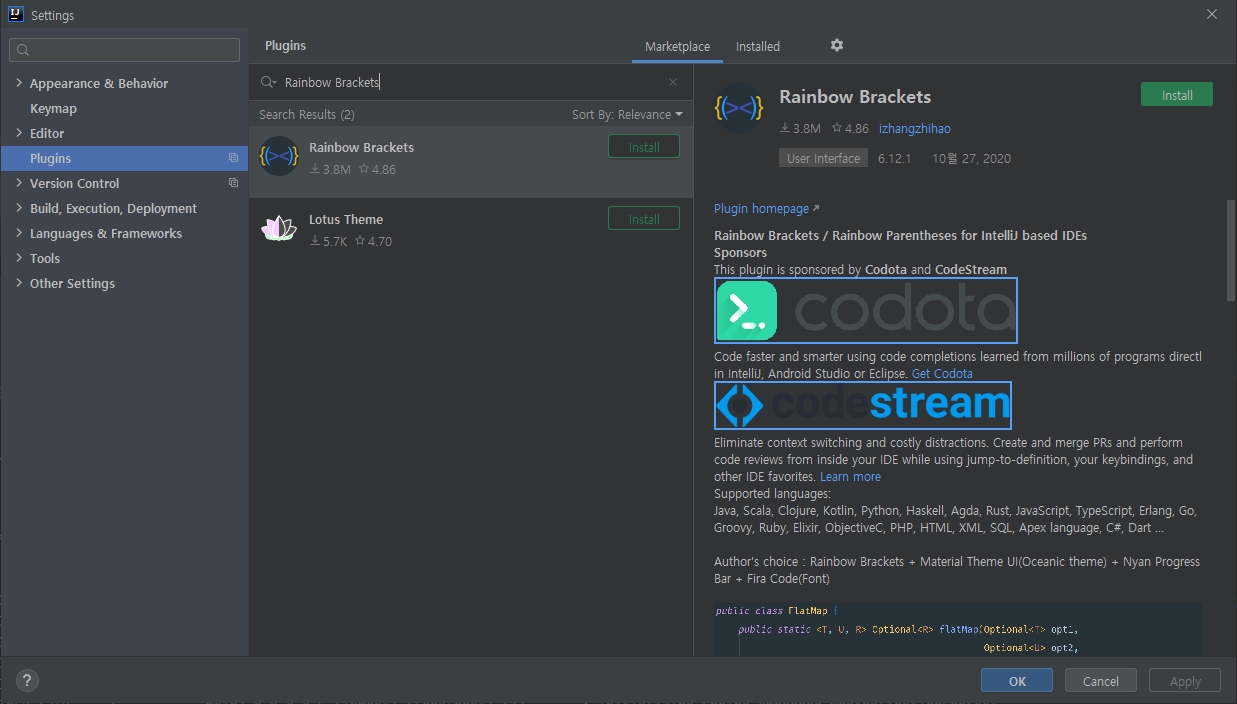Expand Languages & Frameworks
This screenshot has width=1237, height=704.
19,233
